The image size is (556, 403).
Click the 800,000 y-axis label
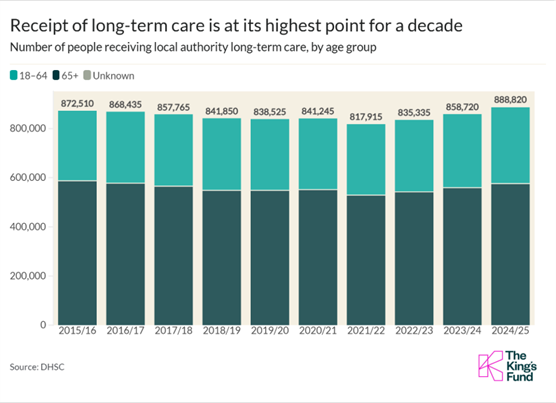(x=28, y=128)
